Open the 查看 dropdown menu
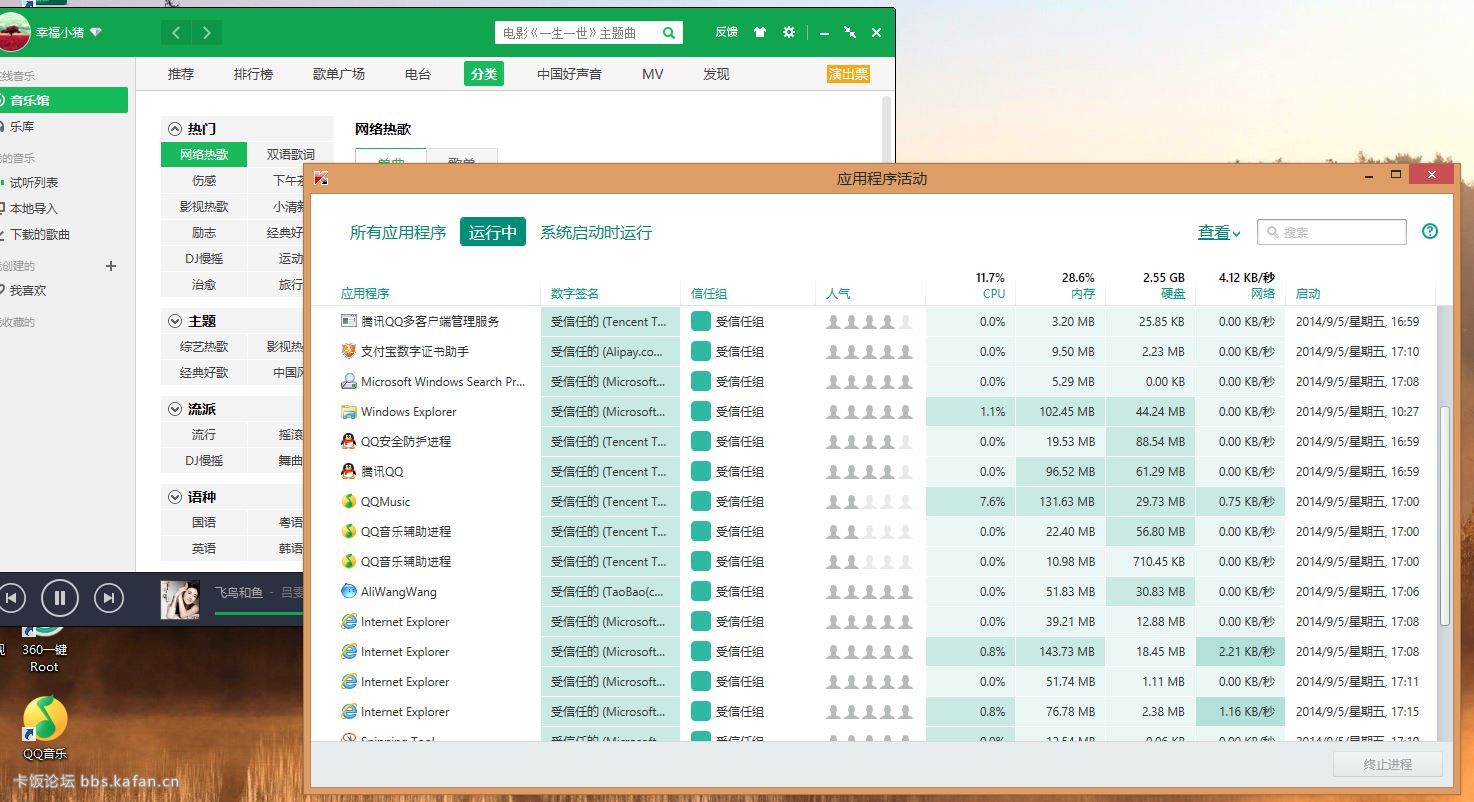Image resolution: width=1474 pixels, height=802 pixels. [x=1219, y=232]
